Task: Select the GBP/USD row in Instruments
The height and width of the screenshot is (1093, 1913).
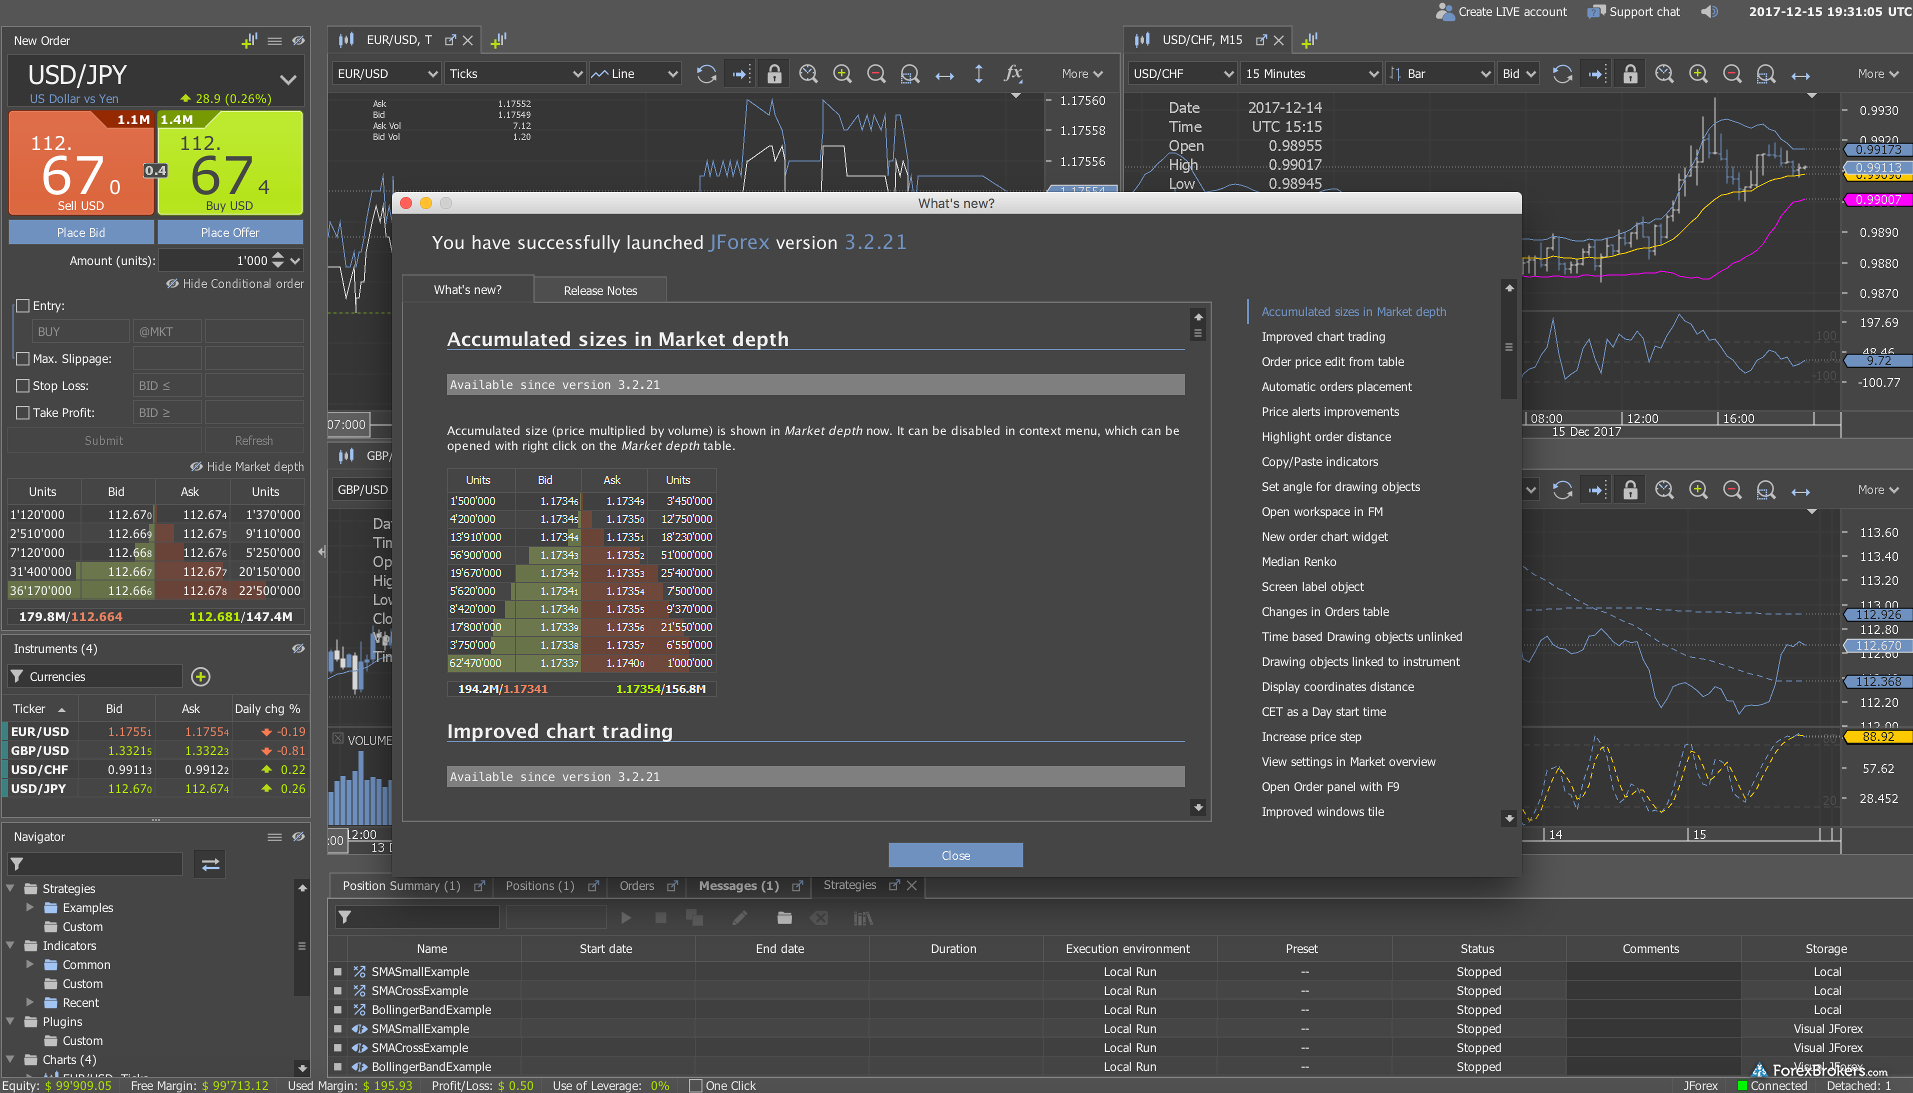Action: [157, 751]
